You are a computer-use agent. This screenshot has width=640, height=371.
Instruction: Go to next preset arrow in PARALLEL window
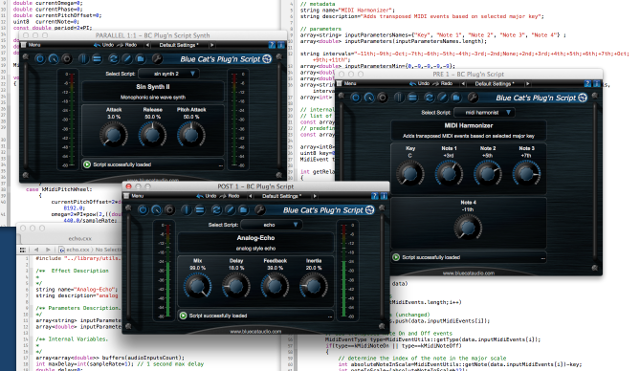point(211,45)
